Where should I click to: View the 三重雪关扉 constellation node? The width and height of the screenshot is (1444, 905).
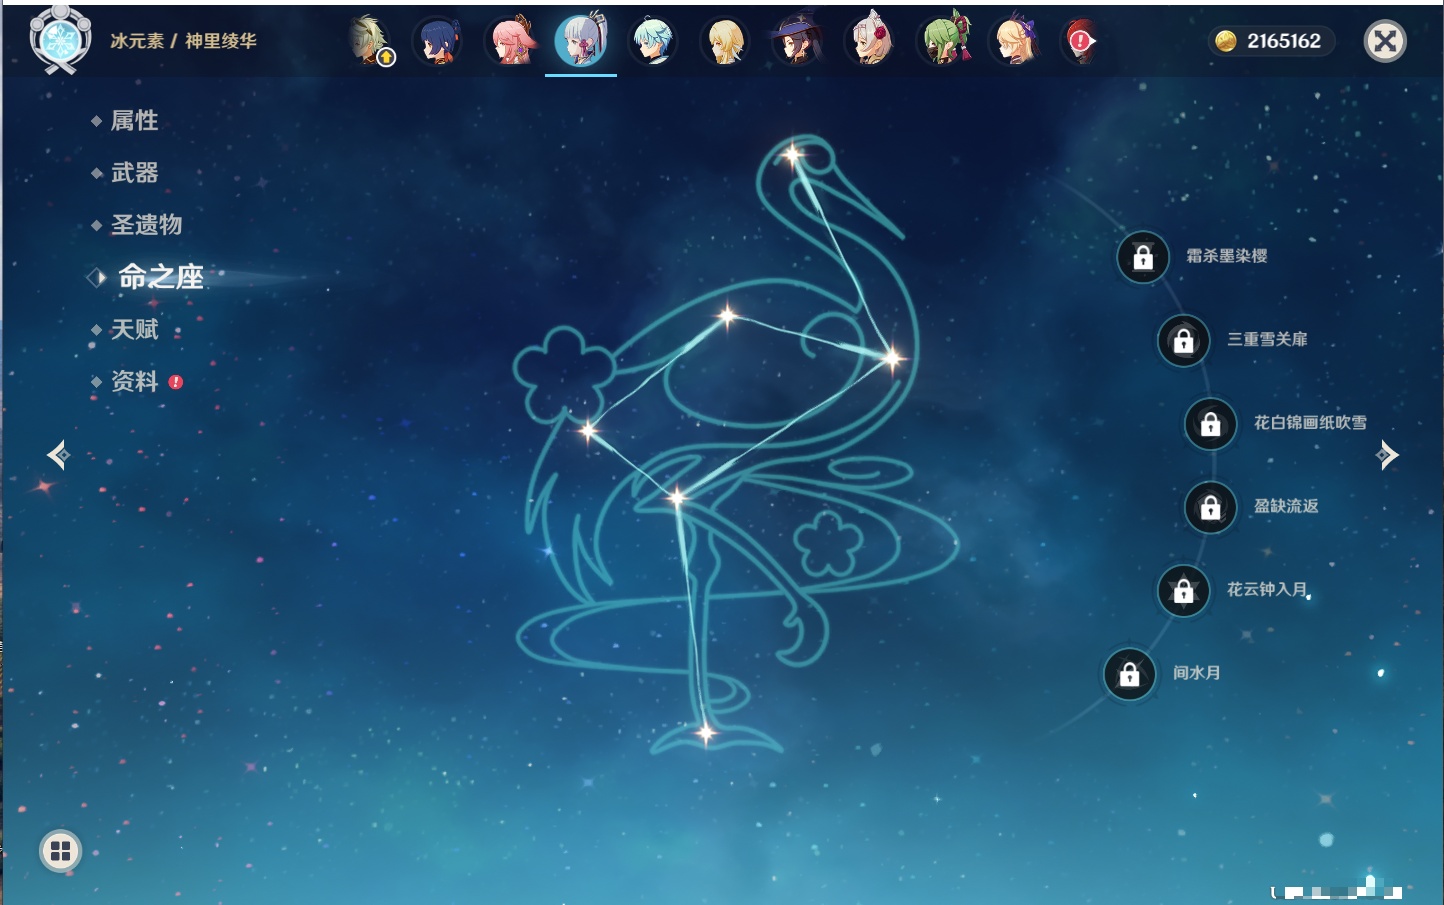tap(1266, 340)
